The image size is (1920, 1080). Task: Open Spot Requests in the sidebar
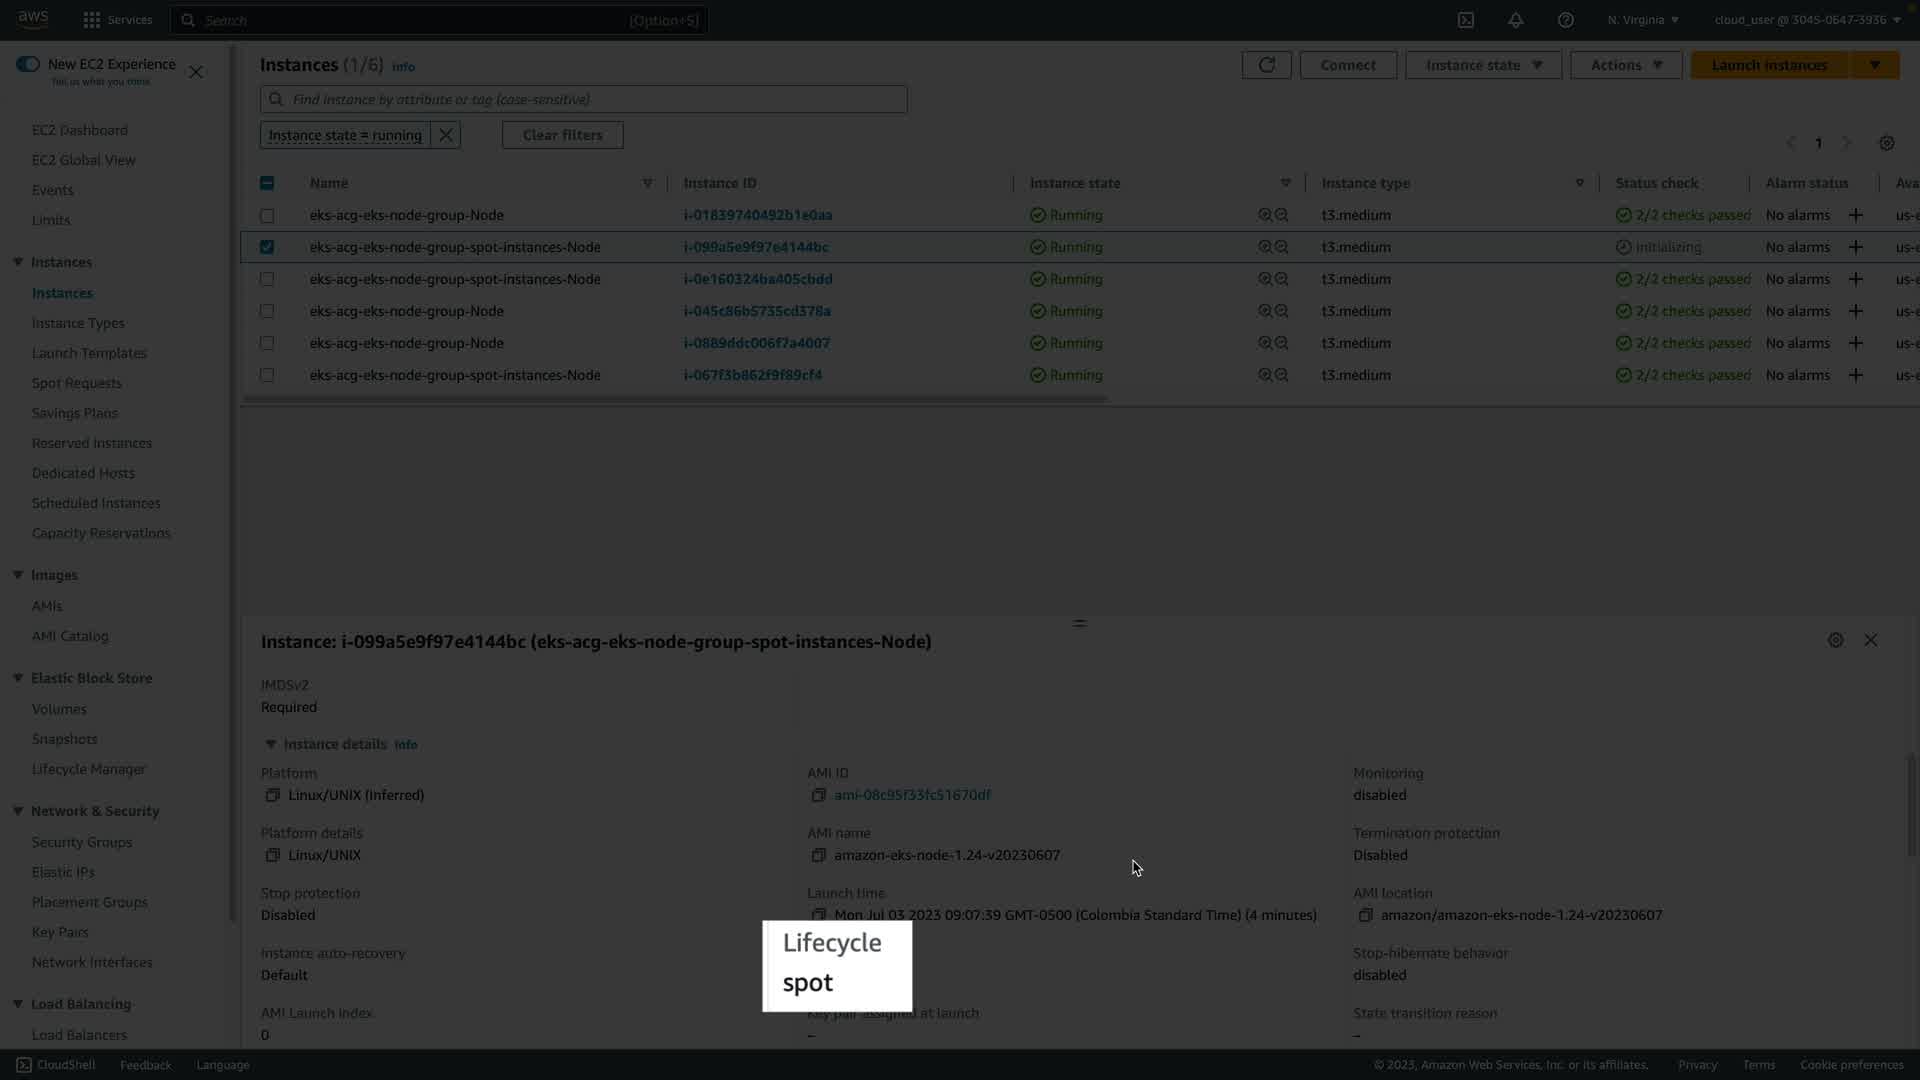[x=76, y=383]
